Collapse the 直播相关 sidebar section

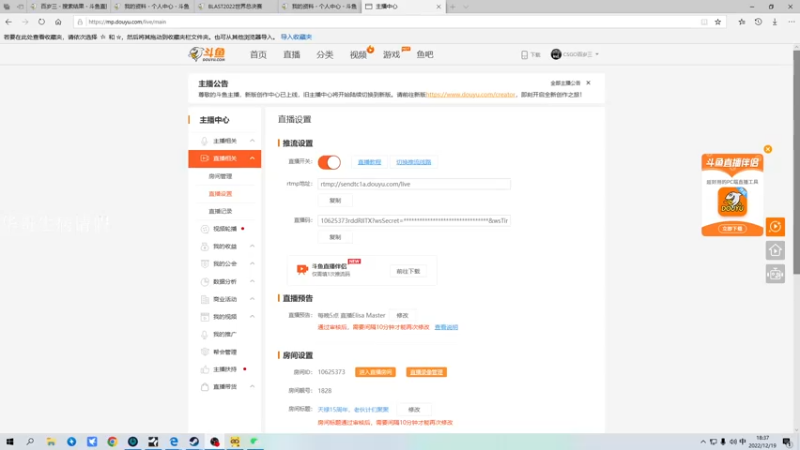point(252,159)
